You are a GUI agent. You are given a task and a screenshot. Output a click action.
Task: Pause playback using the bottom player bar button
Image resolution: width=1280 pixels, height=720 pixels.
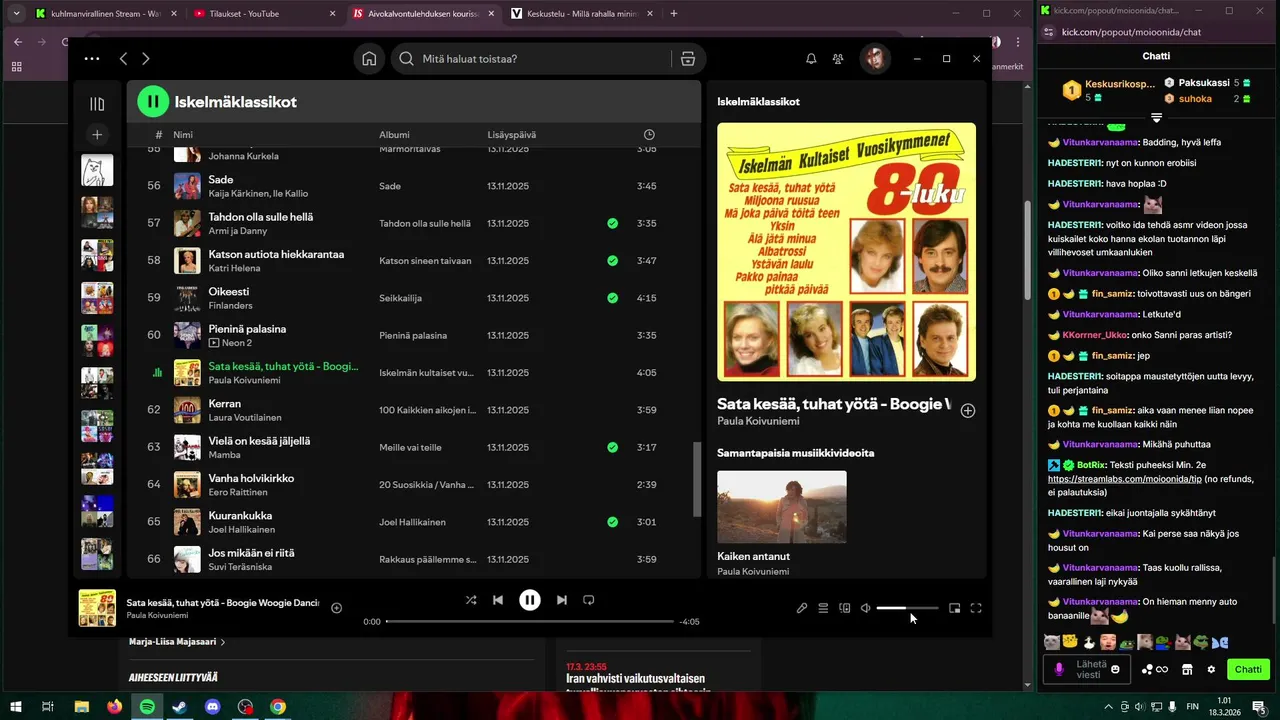point(529,600)
